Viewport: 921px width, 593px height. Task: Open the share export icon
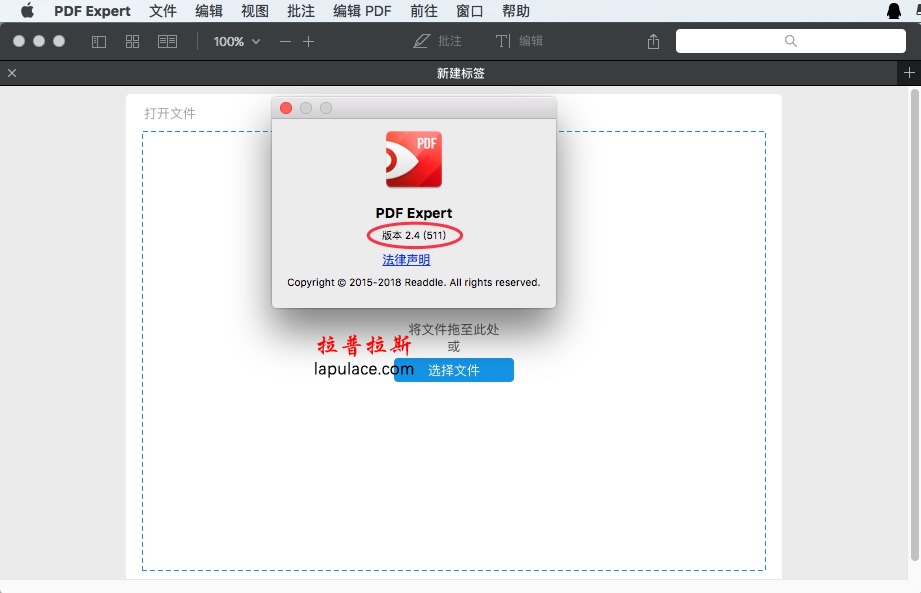click(653, 41)
